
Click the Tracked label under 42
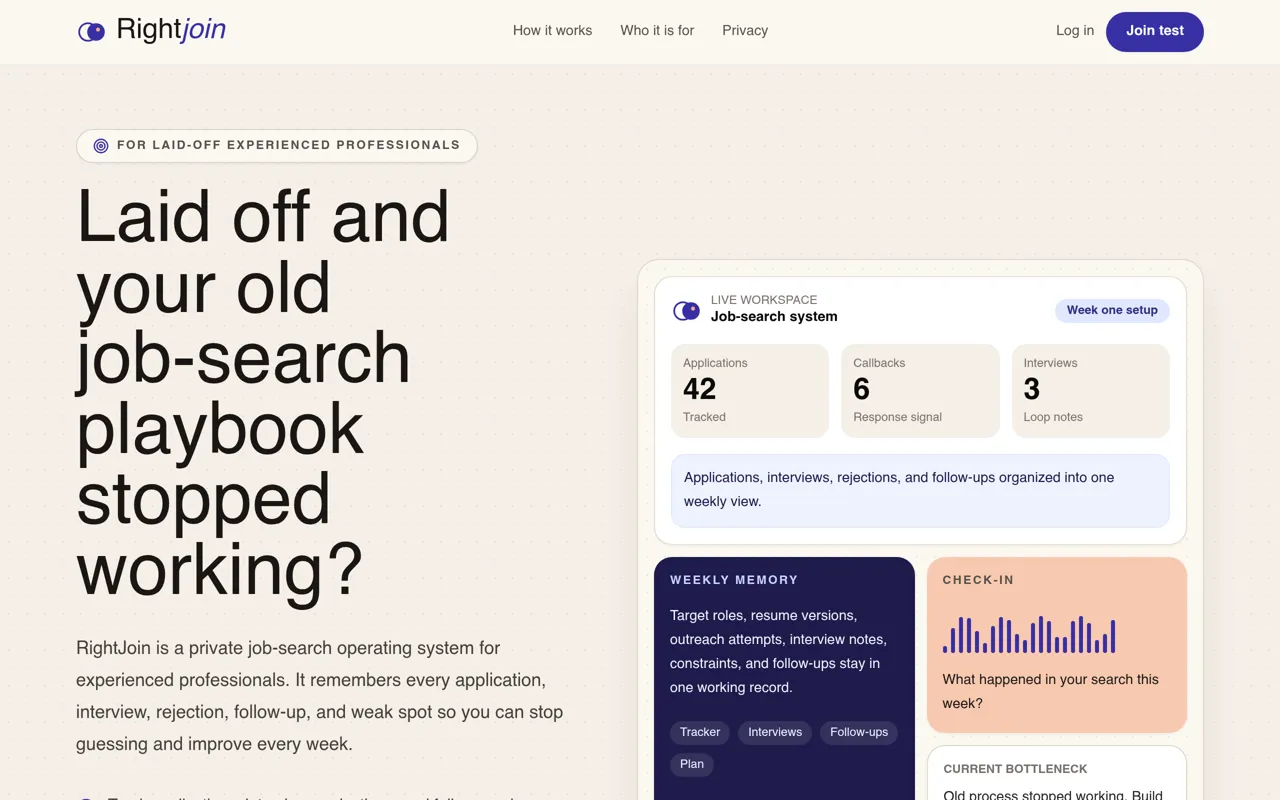click(704, 417)
